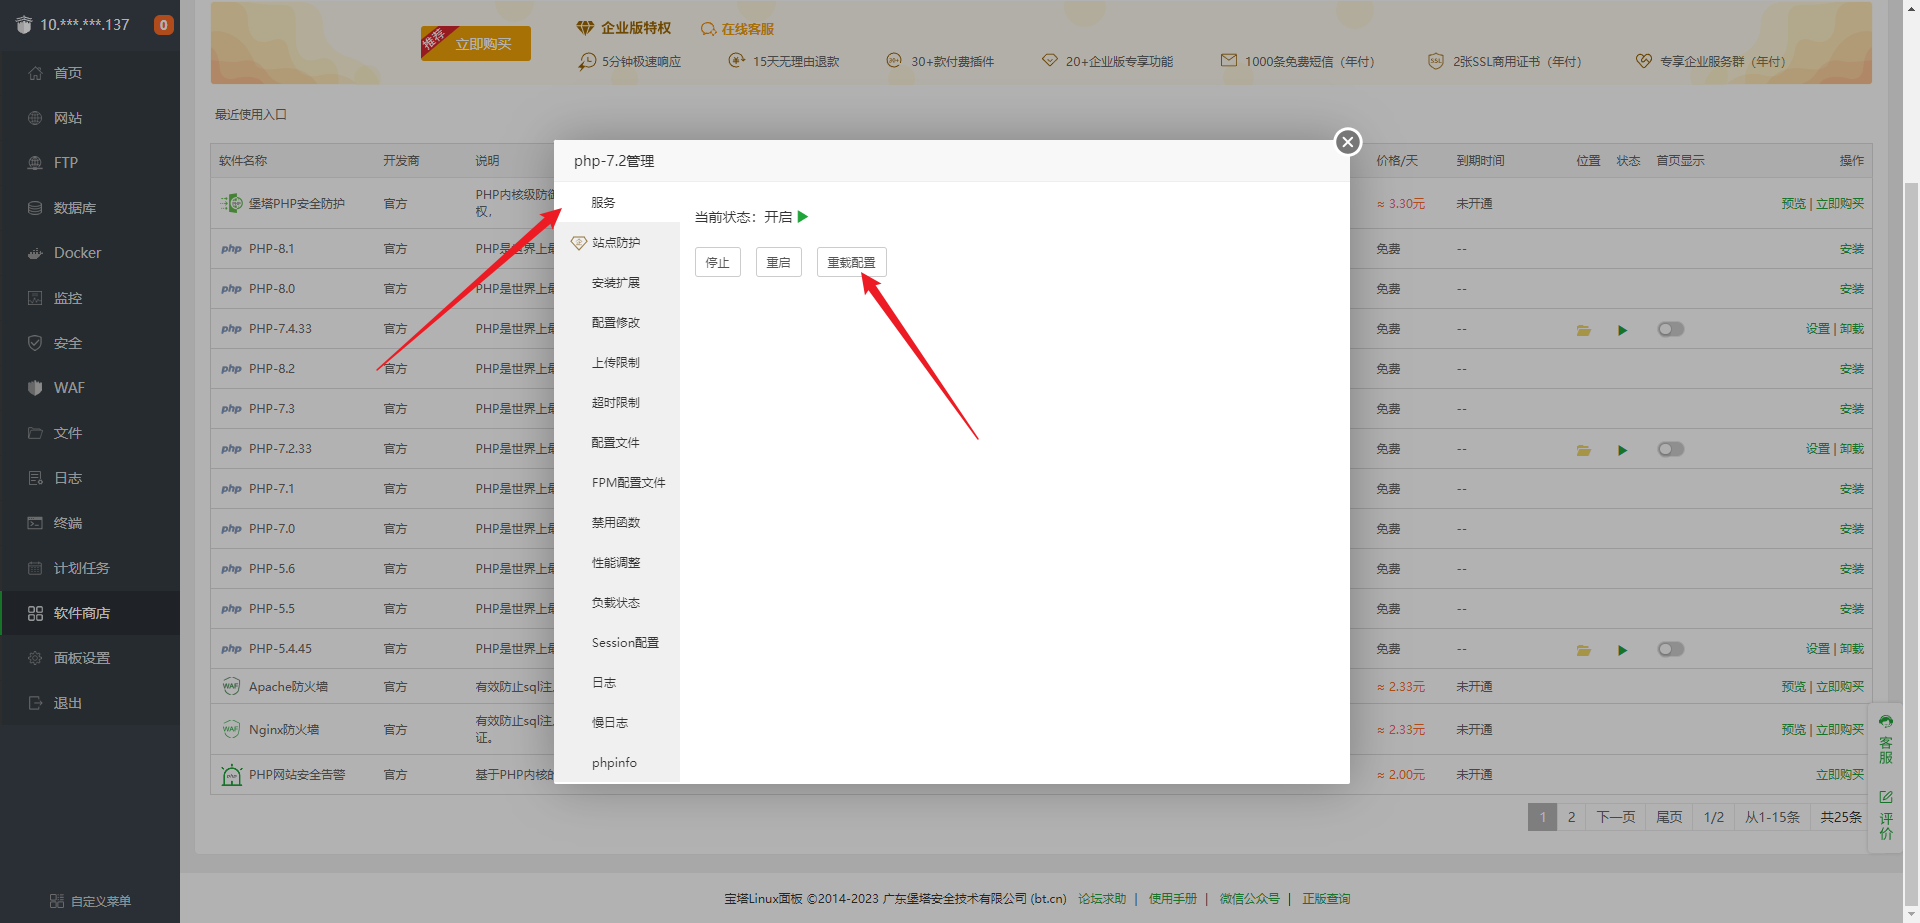Screen dimensions: 1920x923
Task: Open 文件 file manager in the sidebar
Action: tap(68, 433)
